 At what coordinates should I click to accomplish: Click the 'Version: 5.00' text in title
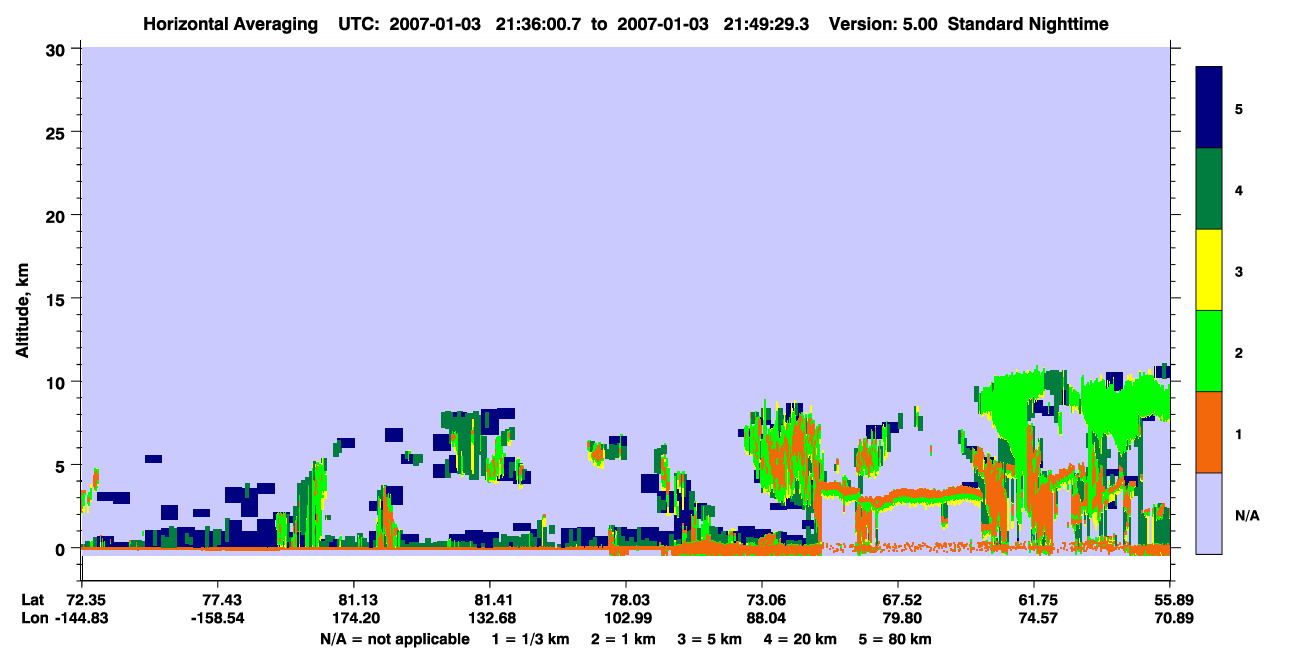click(884, 24)
